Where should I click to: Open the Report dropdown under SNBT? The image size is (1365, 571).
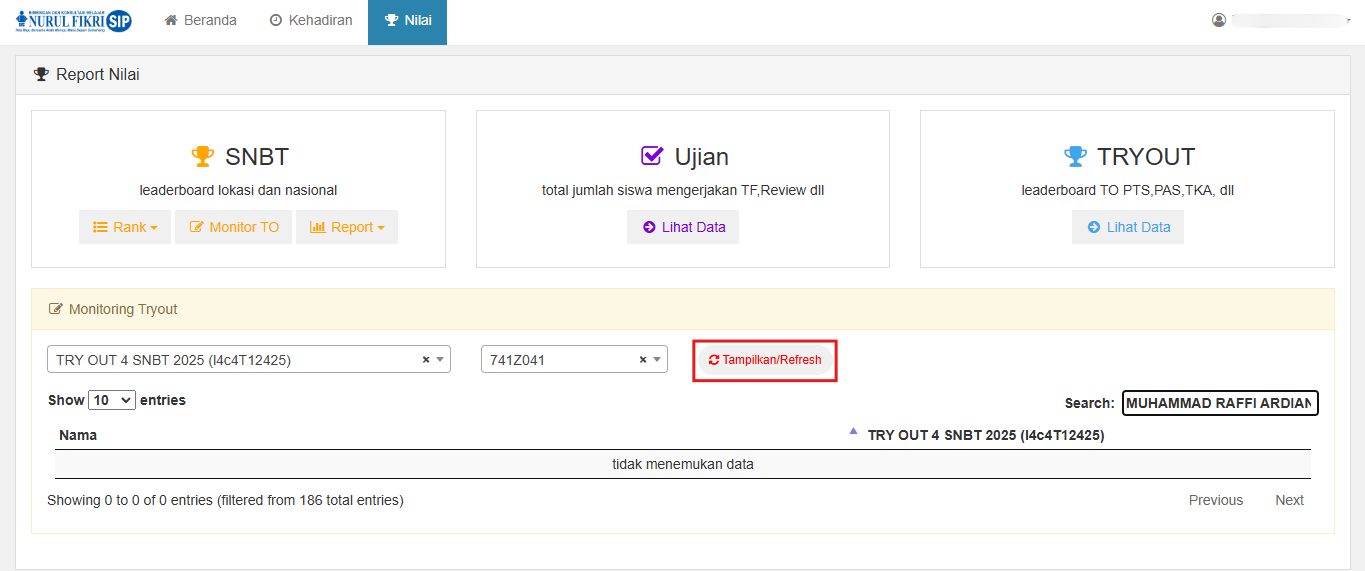347,227
